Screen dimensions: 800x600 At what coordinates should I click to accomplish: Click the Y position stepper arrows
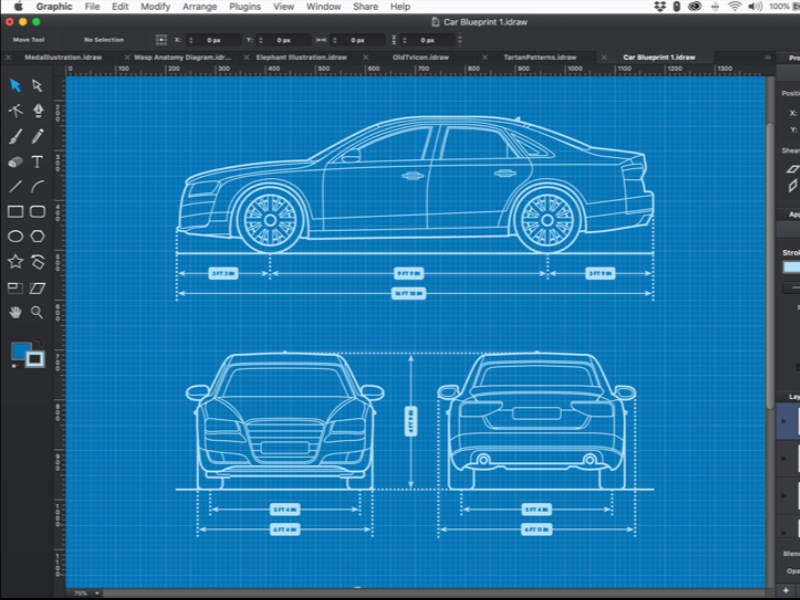(261, 40)
